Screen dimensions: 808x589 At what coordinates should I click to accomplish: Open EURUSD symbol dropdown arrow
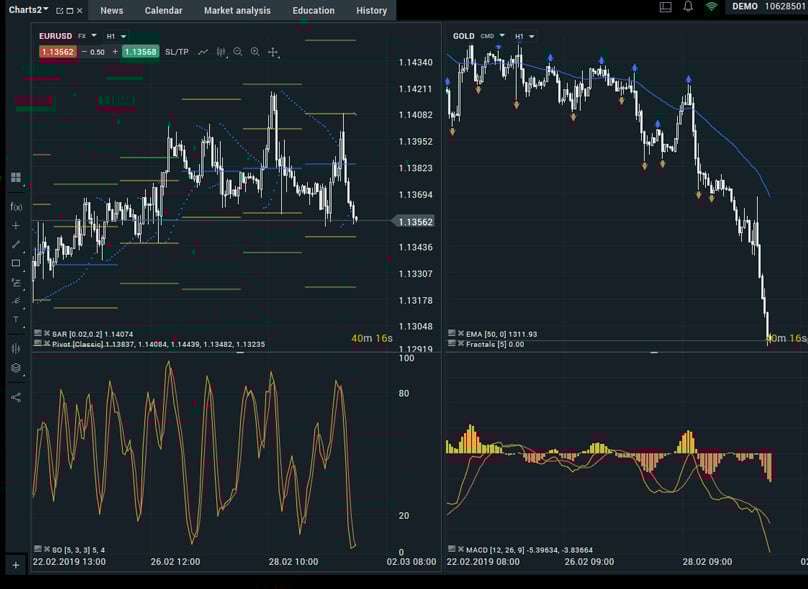point(94,36)
